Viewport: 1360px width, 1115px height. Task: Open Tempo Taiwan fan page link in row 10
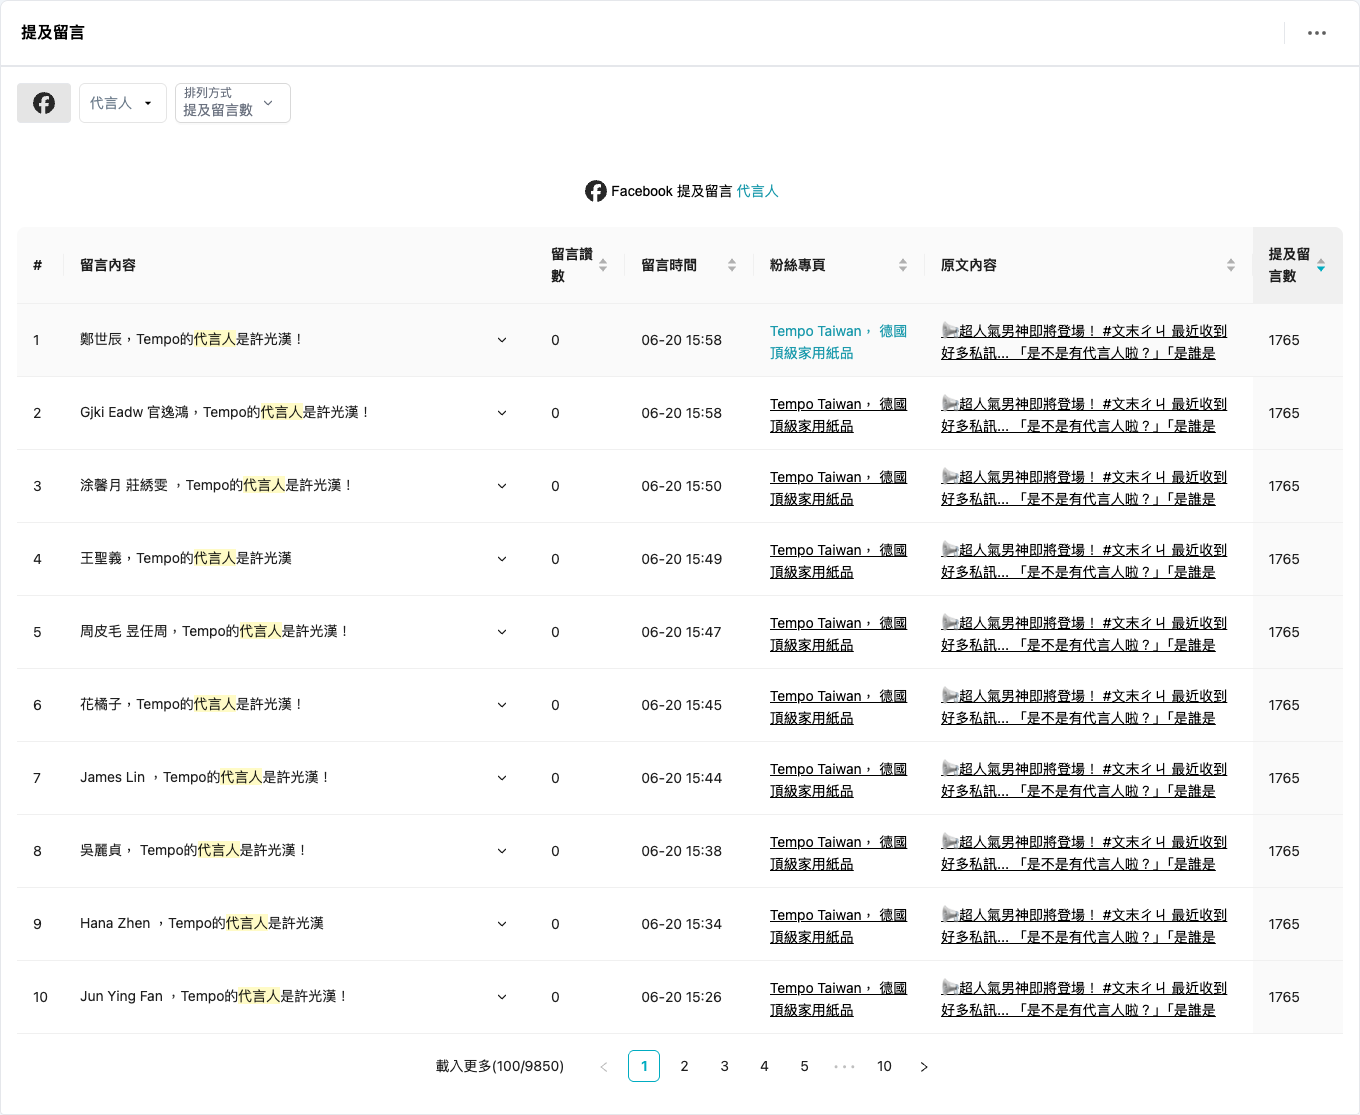(x=838, y=999)
